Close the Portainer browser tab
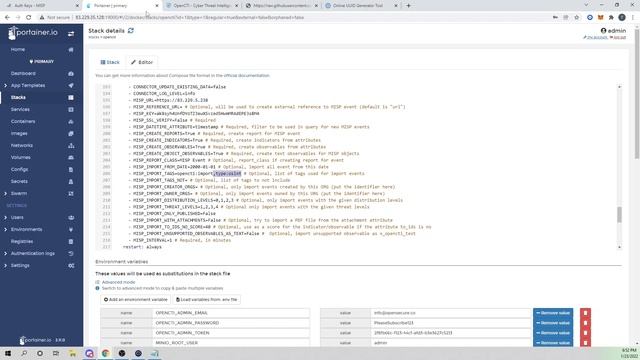Image resolution: width=640 pixels, height=360 pixels. 157,6
